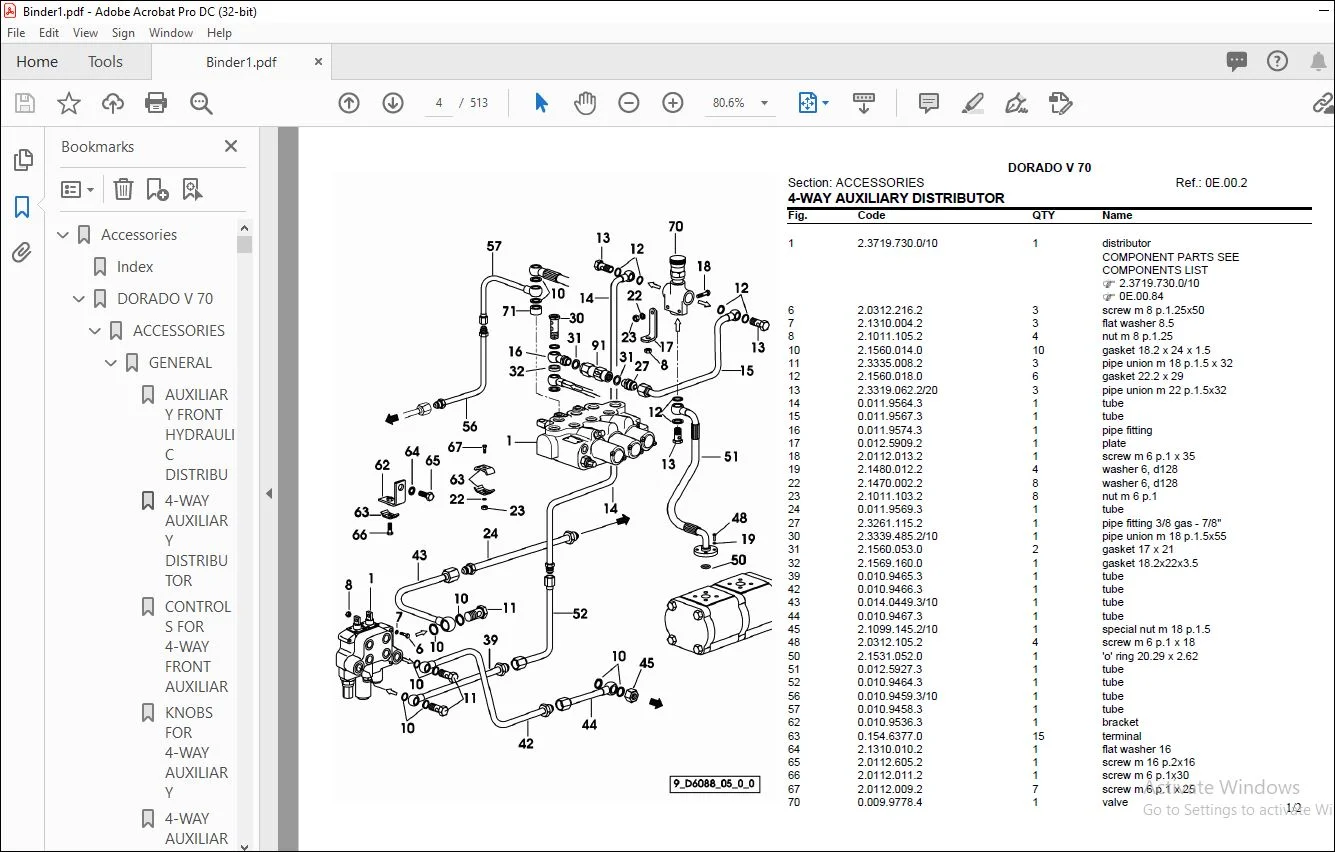Open the File menu
Viewport: 1335px width, 852px height.
(16, 33)
